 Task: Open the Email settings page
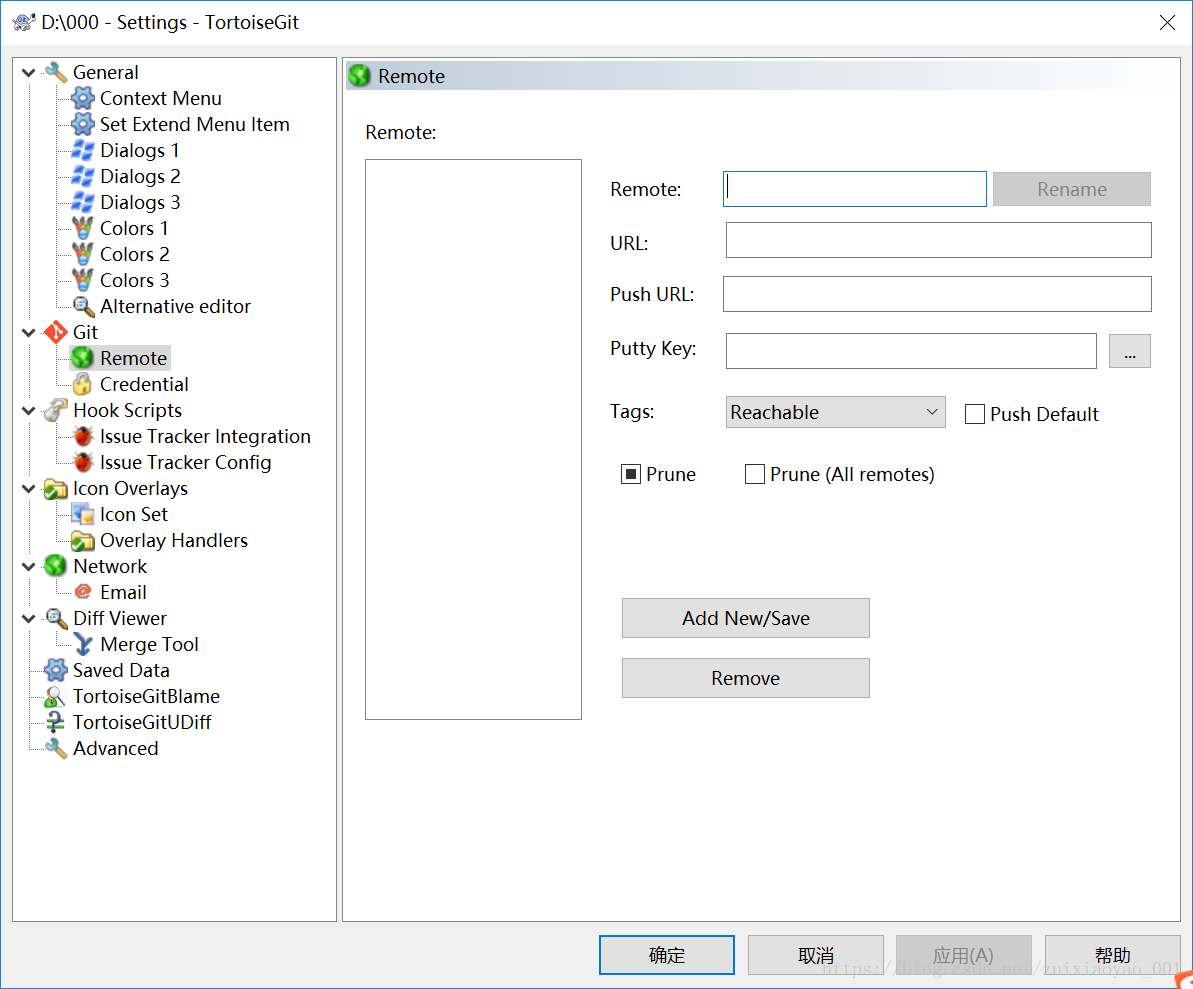click(x=123, y=592)
